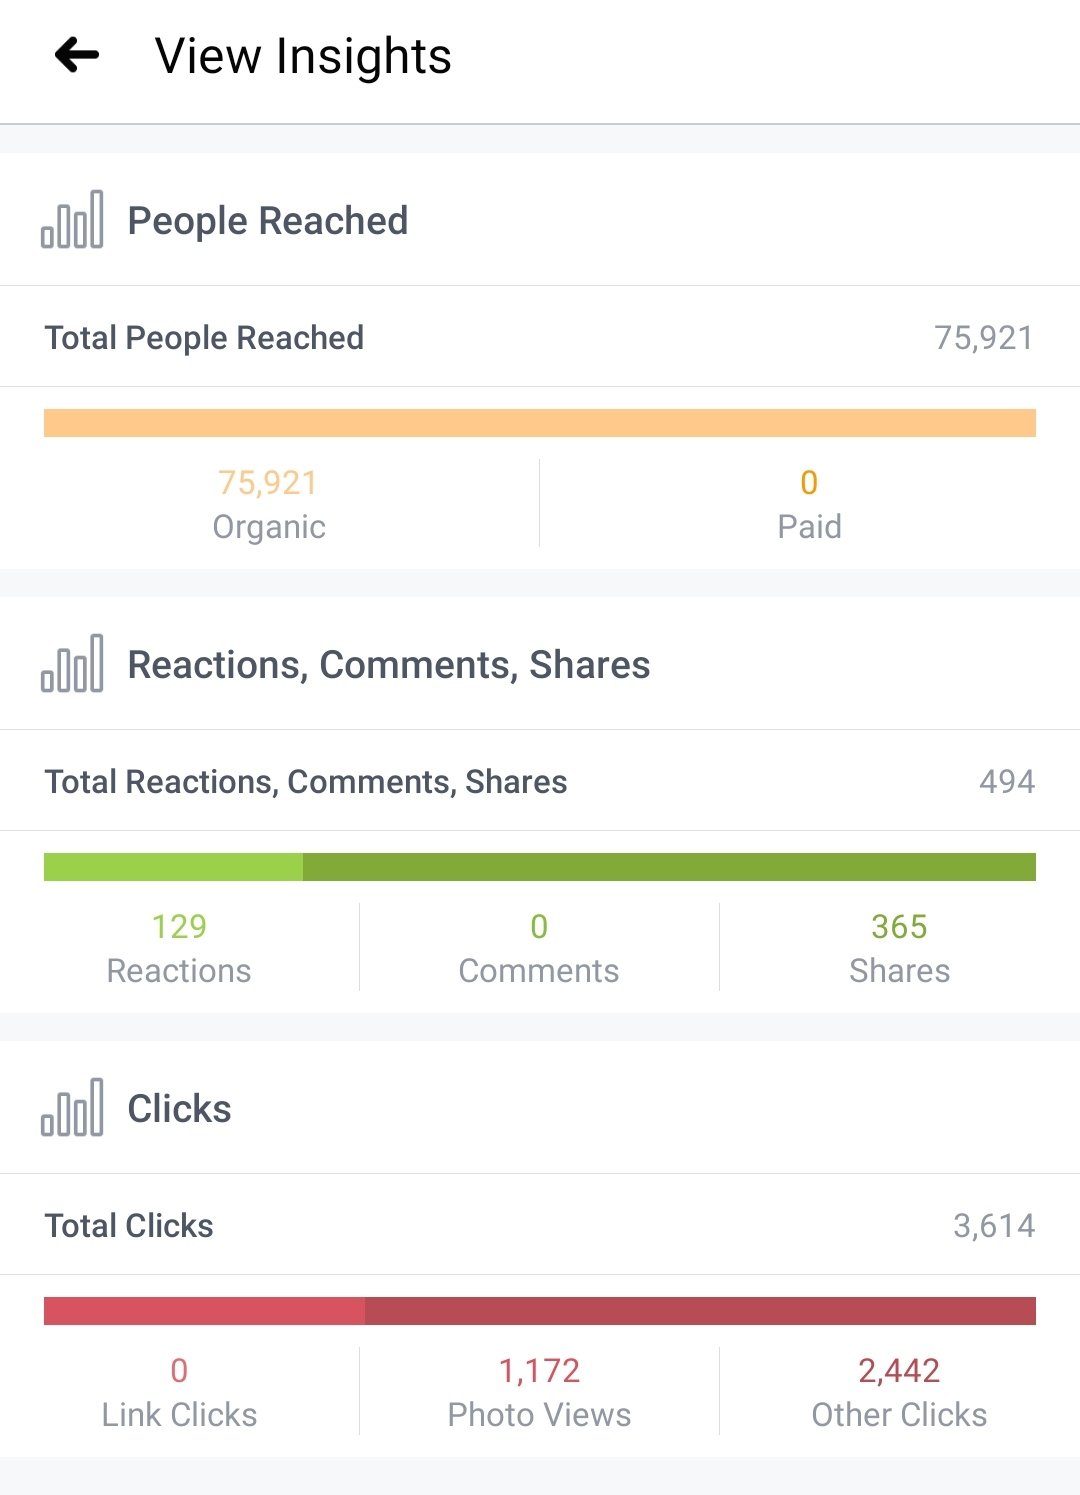Click the Clicks section bar chart icon
The height and width of the screenshot is (1495, 1080).
[x=72, y=1107]
